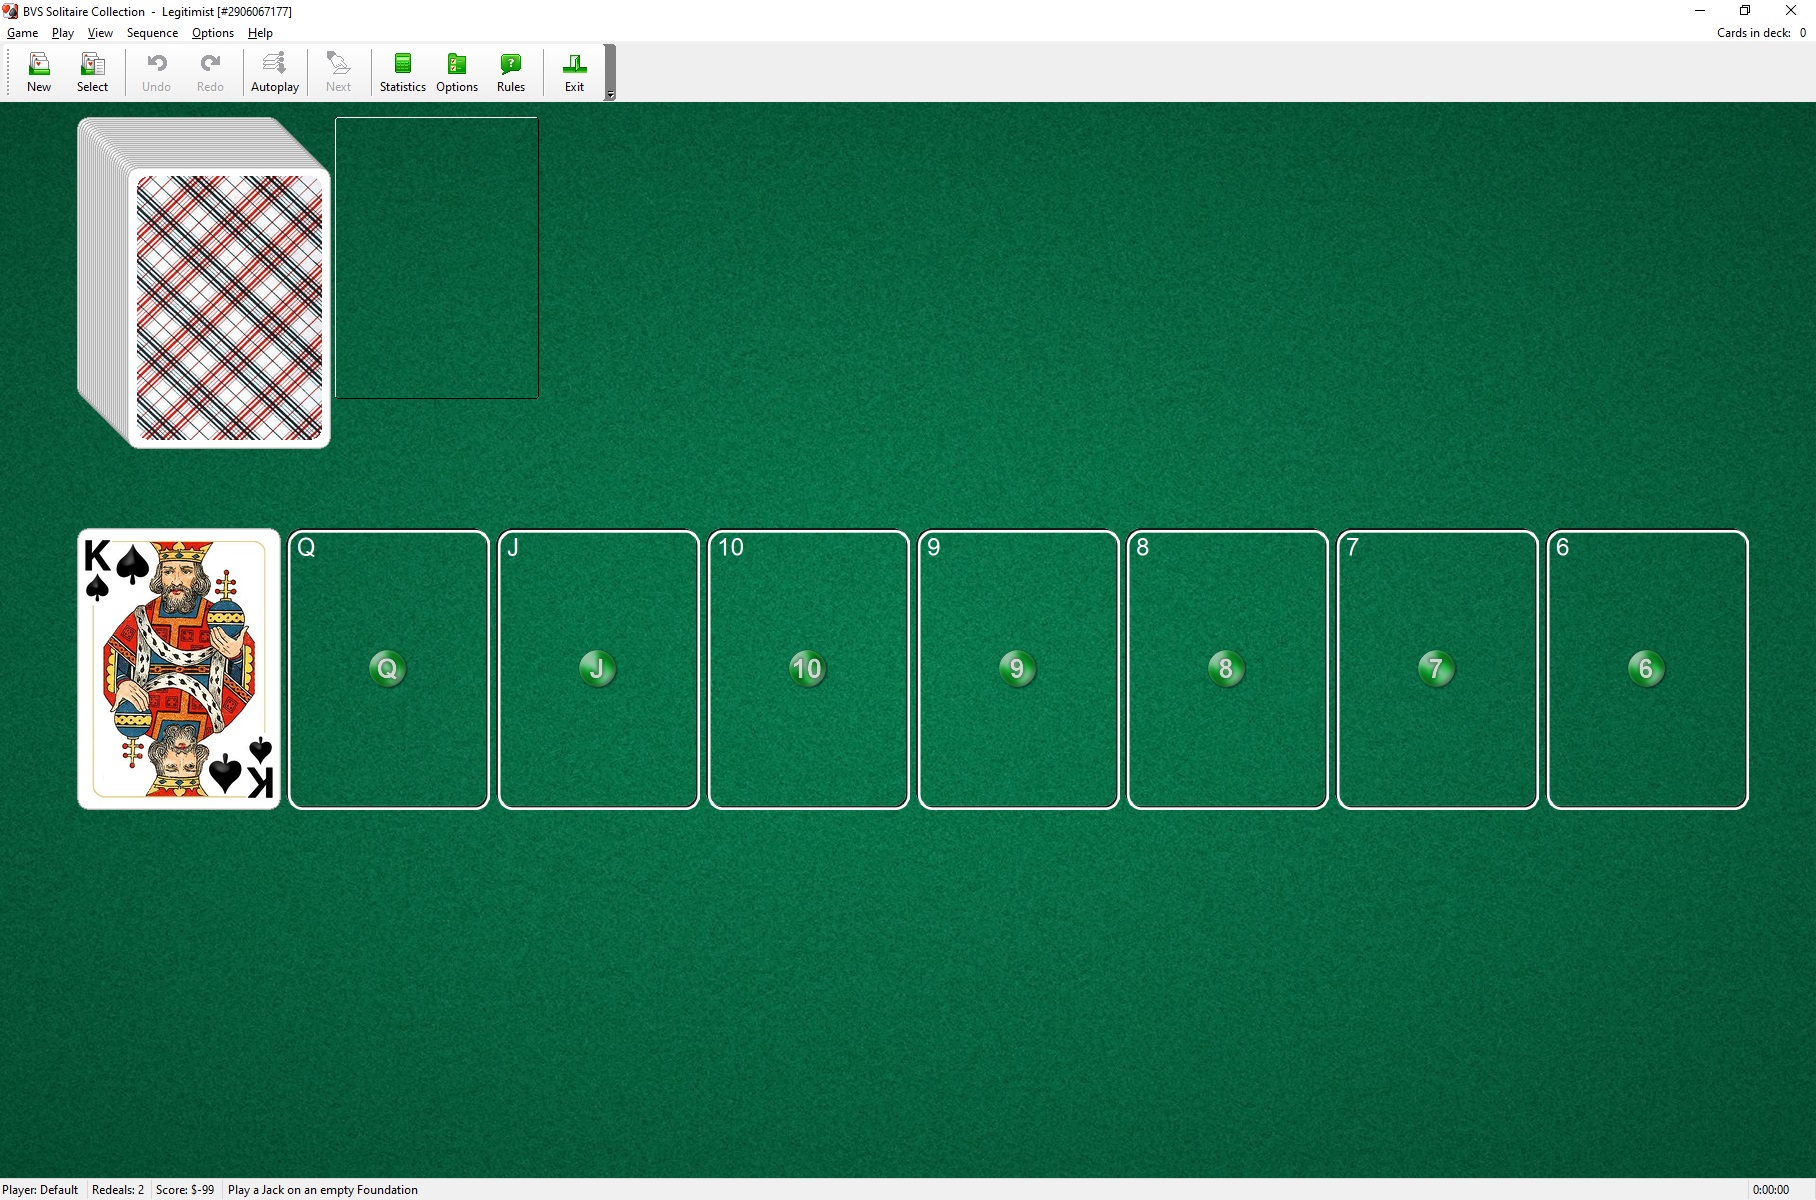Open the Sequence menu
Viewport: 1816px width, 1200px height.
tap(152, 33)
